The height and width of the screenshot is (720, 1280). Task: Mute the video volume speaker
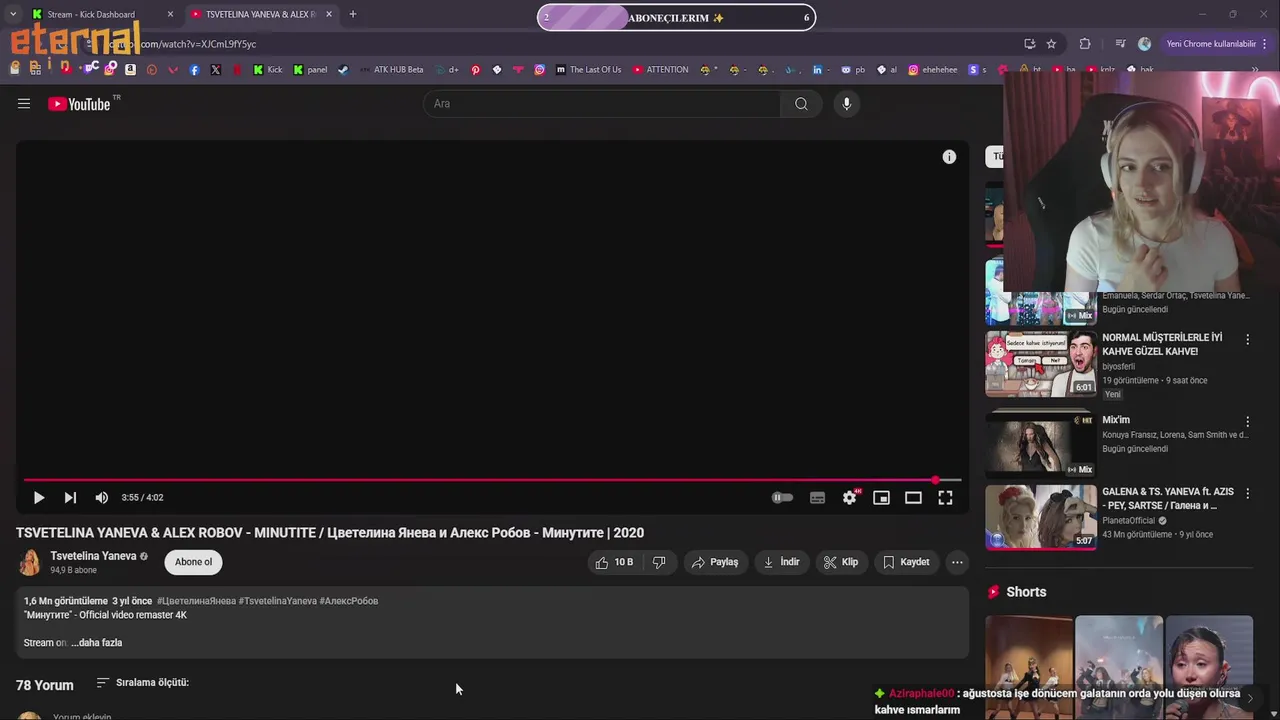coord(101,497)
